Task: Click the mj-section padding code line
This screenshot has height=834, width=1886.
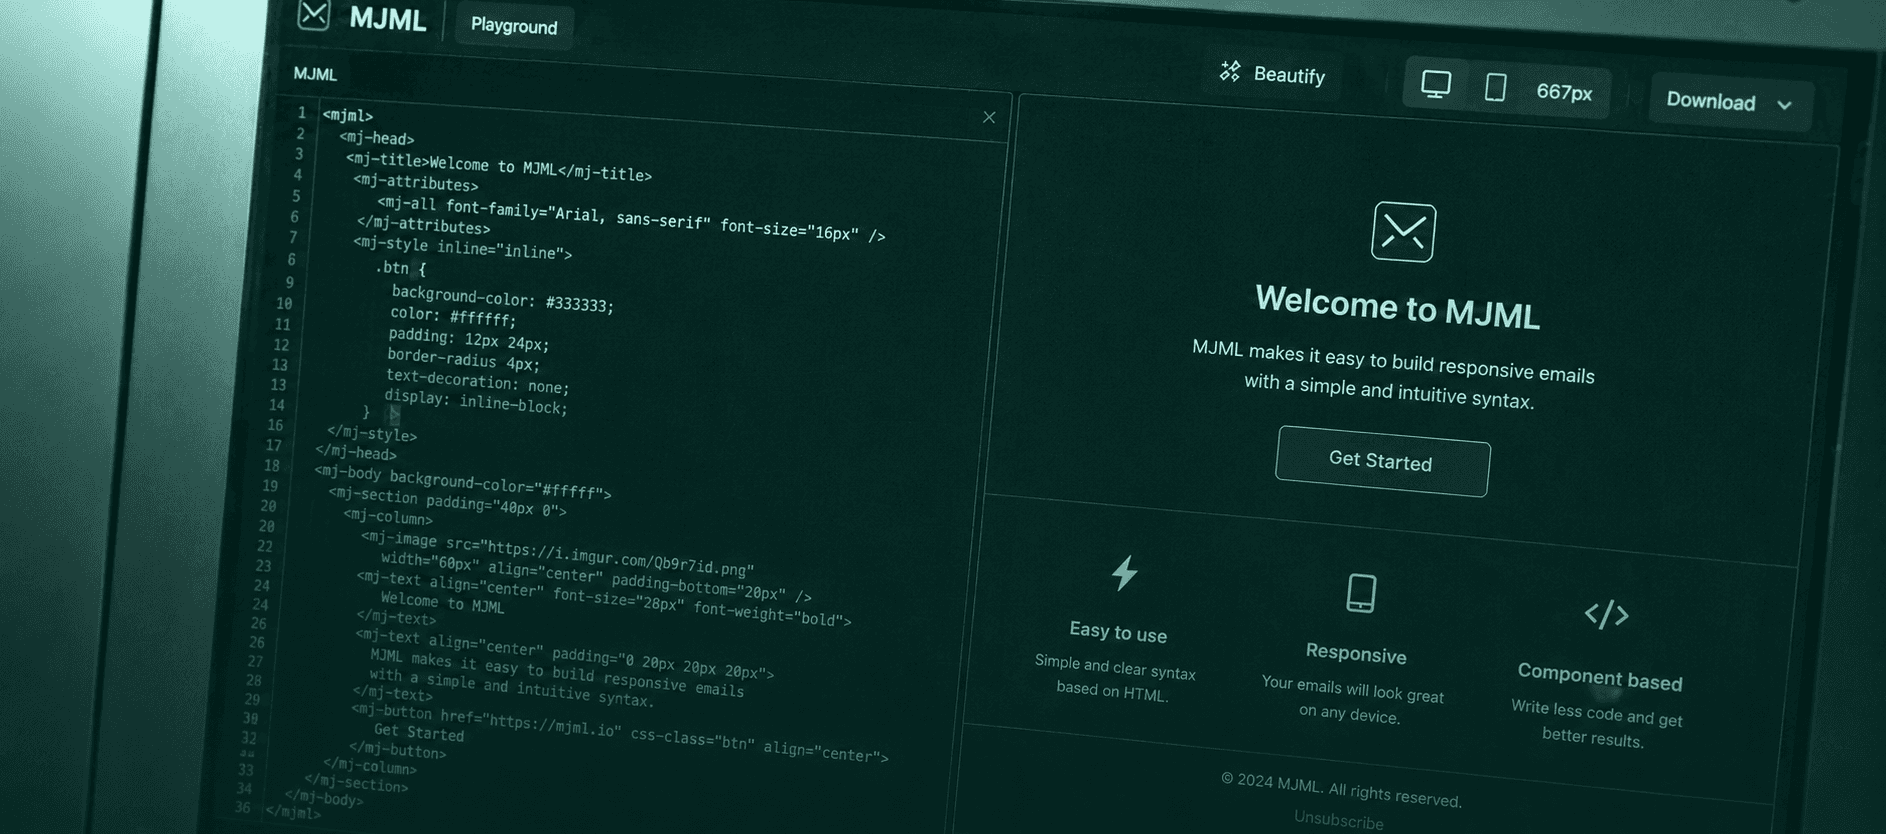Action: (x=447, y=502)
